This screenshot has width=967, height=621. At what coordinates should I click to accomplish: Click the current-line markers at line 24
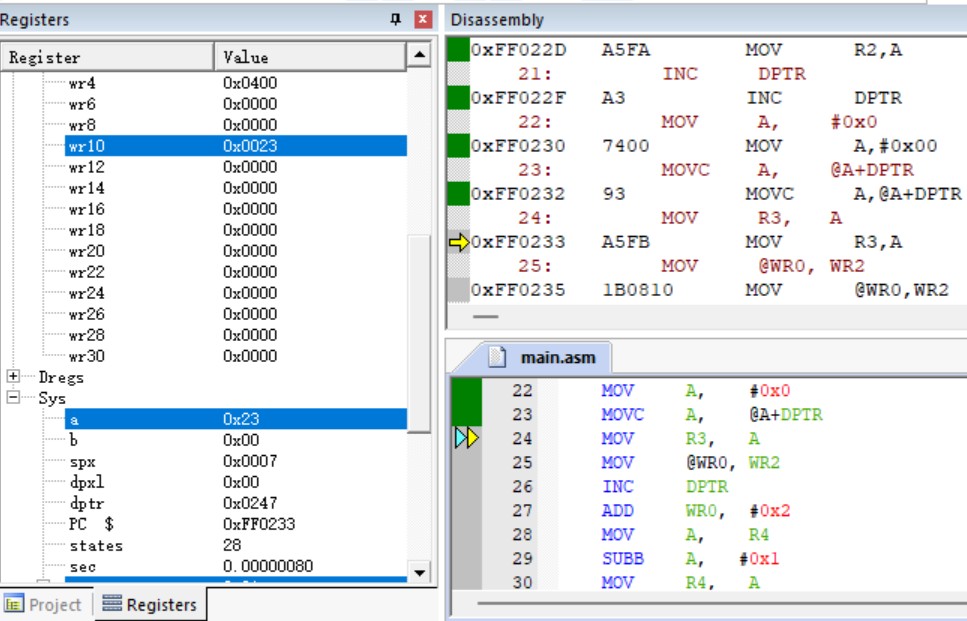(467, 438)
